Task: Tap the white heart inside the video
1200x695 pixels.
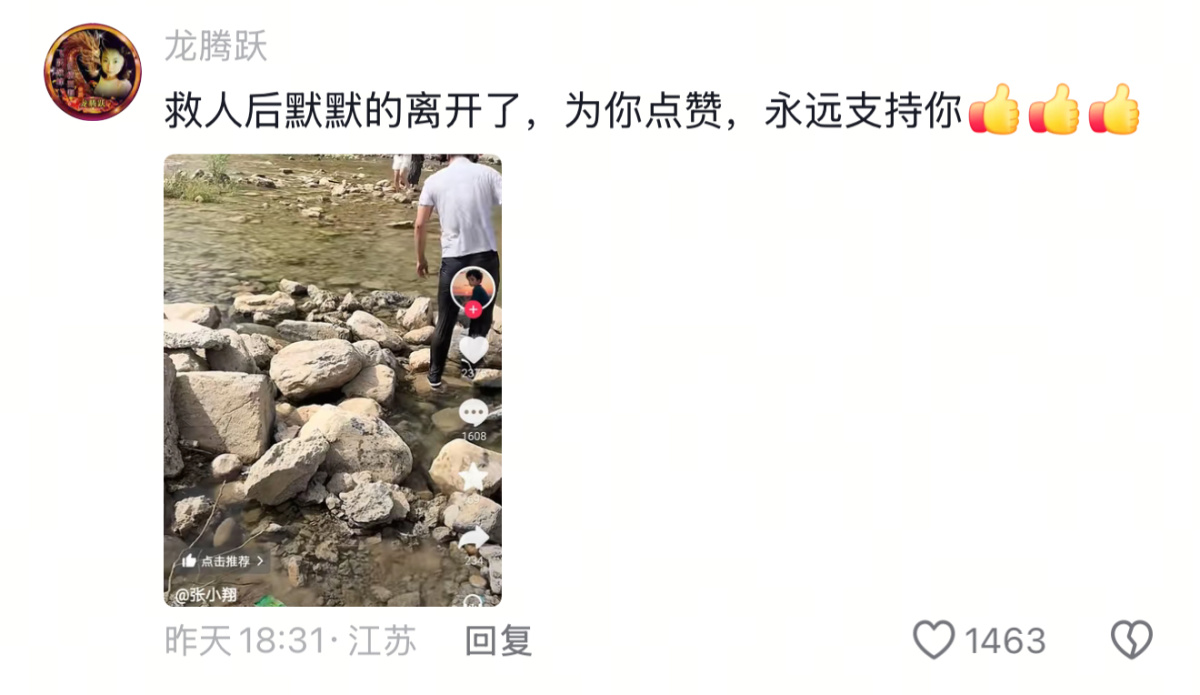Action: 473,349
